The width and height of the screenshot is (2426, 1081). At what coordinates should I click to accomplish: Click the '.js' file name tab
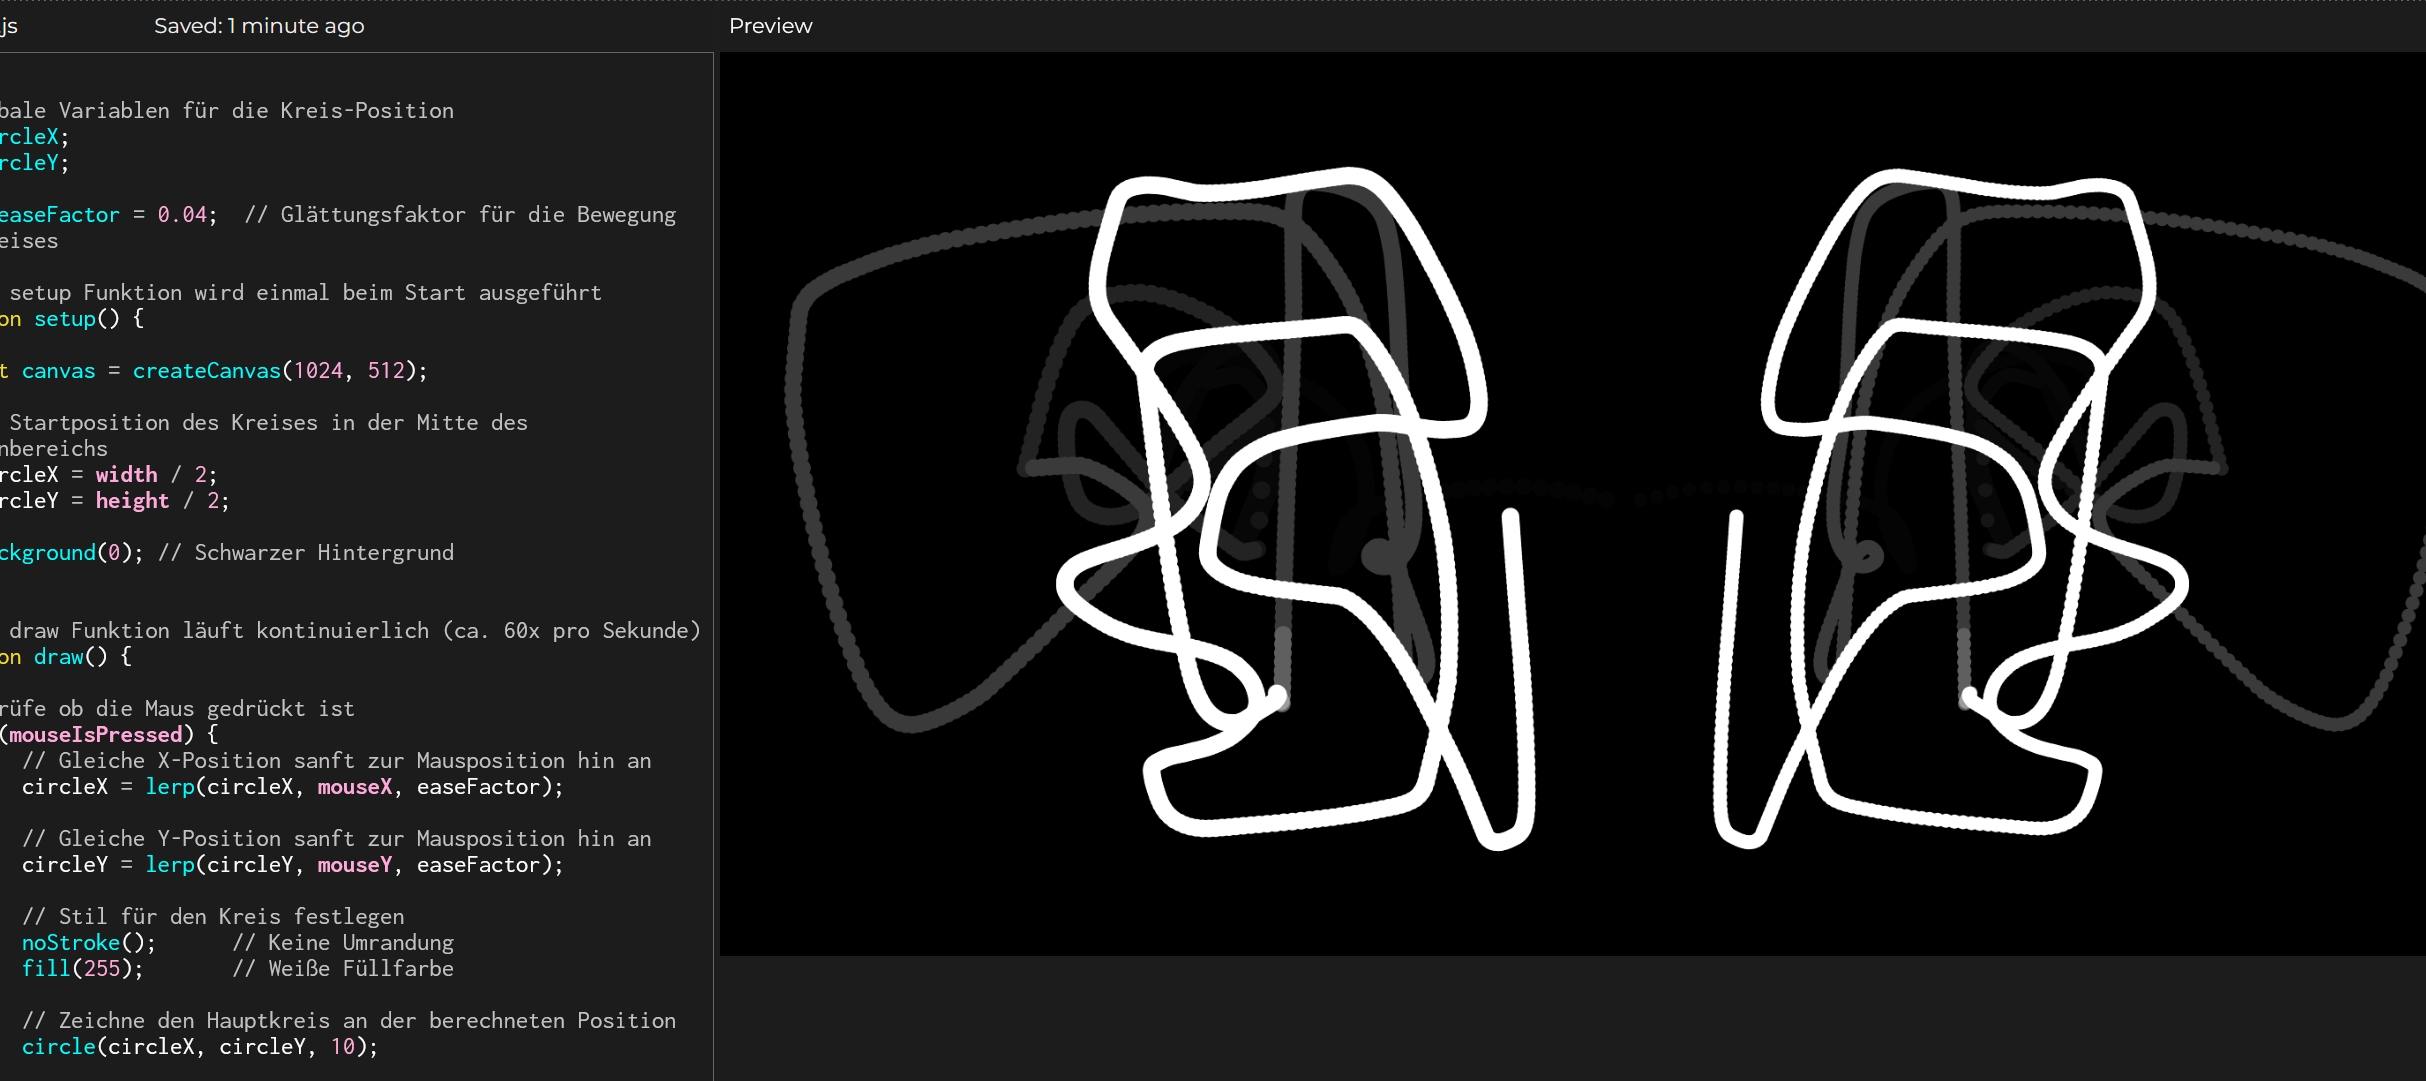[x=9, y=26]
